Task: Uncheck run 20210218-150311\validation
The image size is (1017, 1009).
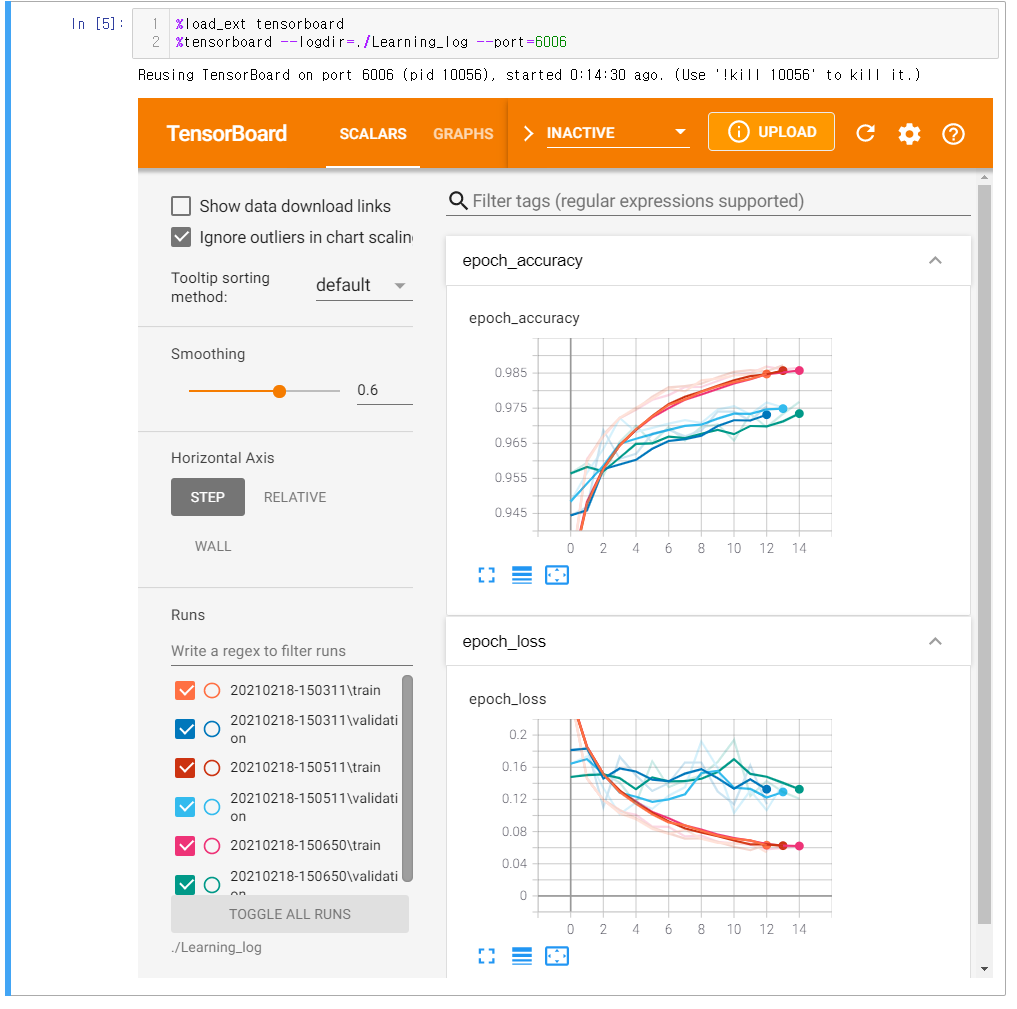Action: 185,729
